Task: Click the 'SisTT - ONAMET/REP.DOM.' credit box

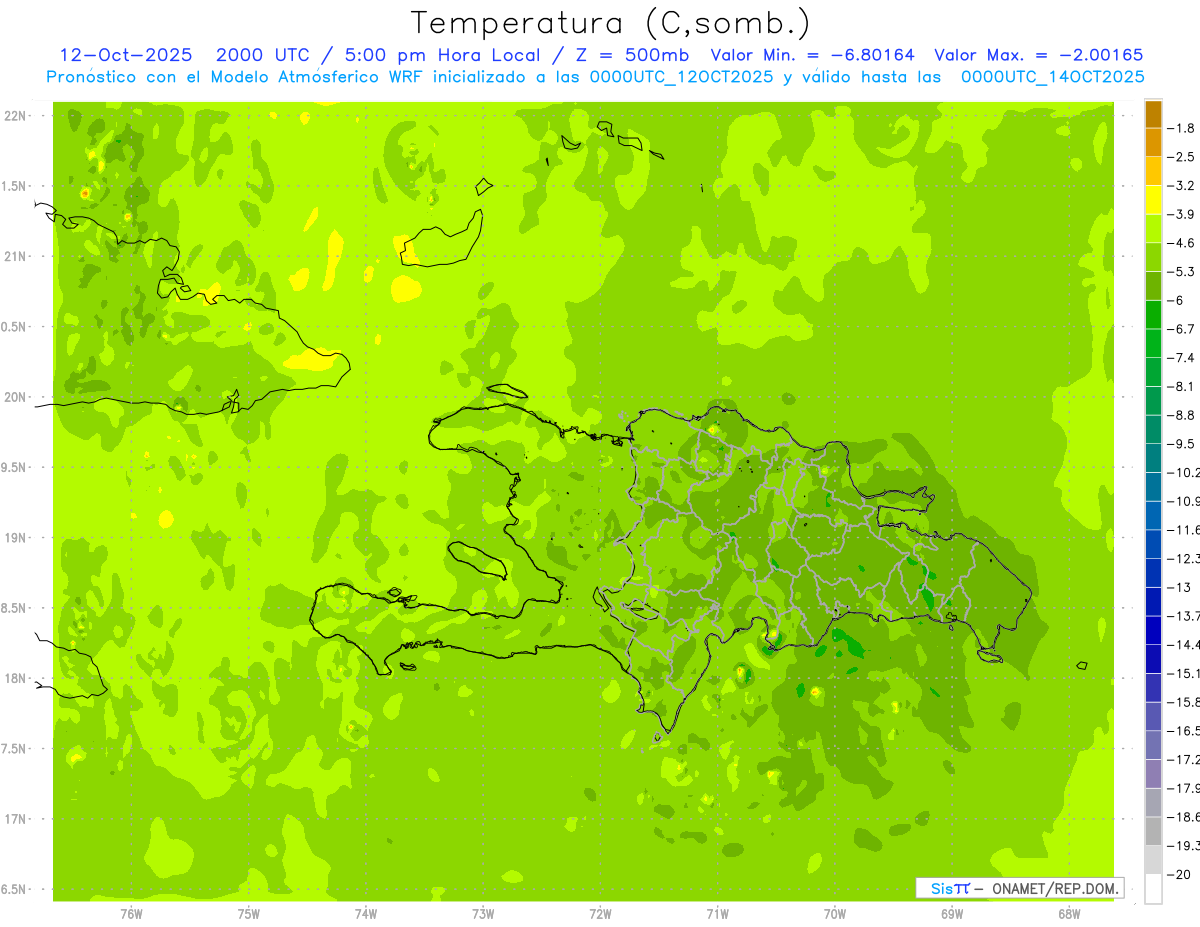Action: coord(1020,888)
